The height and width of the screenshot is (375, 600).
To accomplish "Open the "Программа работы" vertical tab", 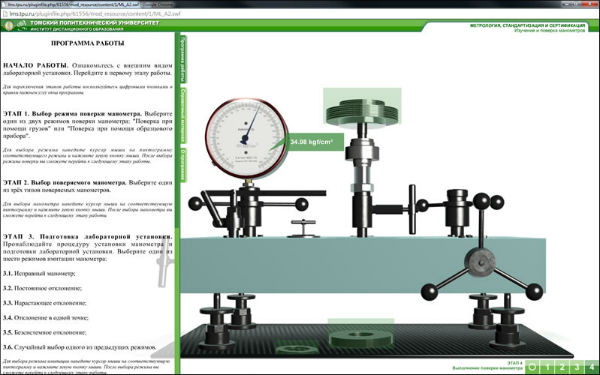I will pyautogui.click(x=183, y=59).
